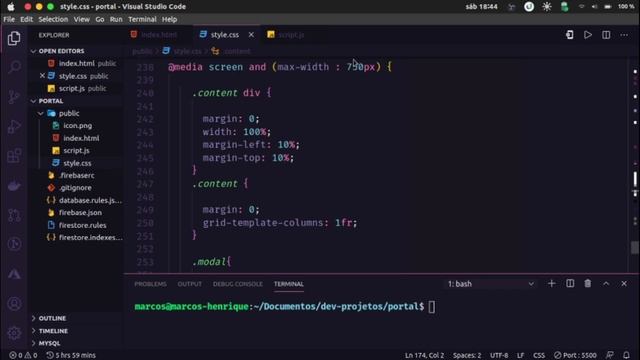The image size is (640, 360).
Task: Click the editor vertical scrollbar thumb
Action: click(x=635, y=247)
